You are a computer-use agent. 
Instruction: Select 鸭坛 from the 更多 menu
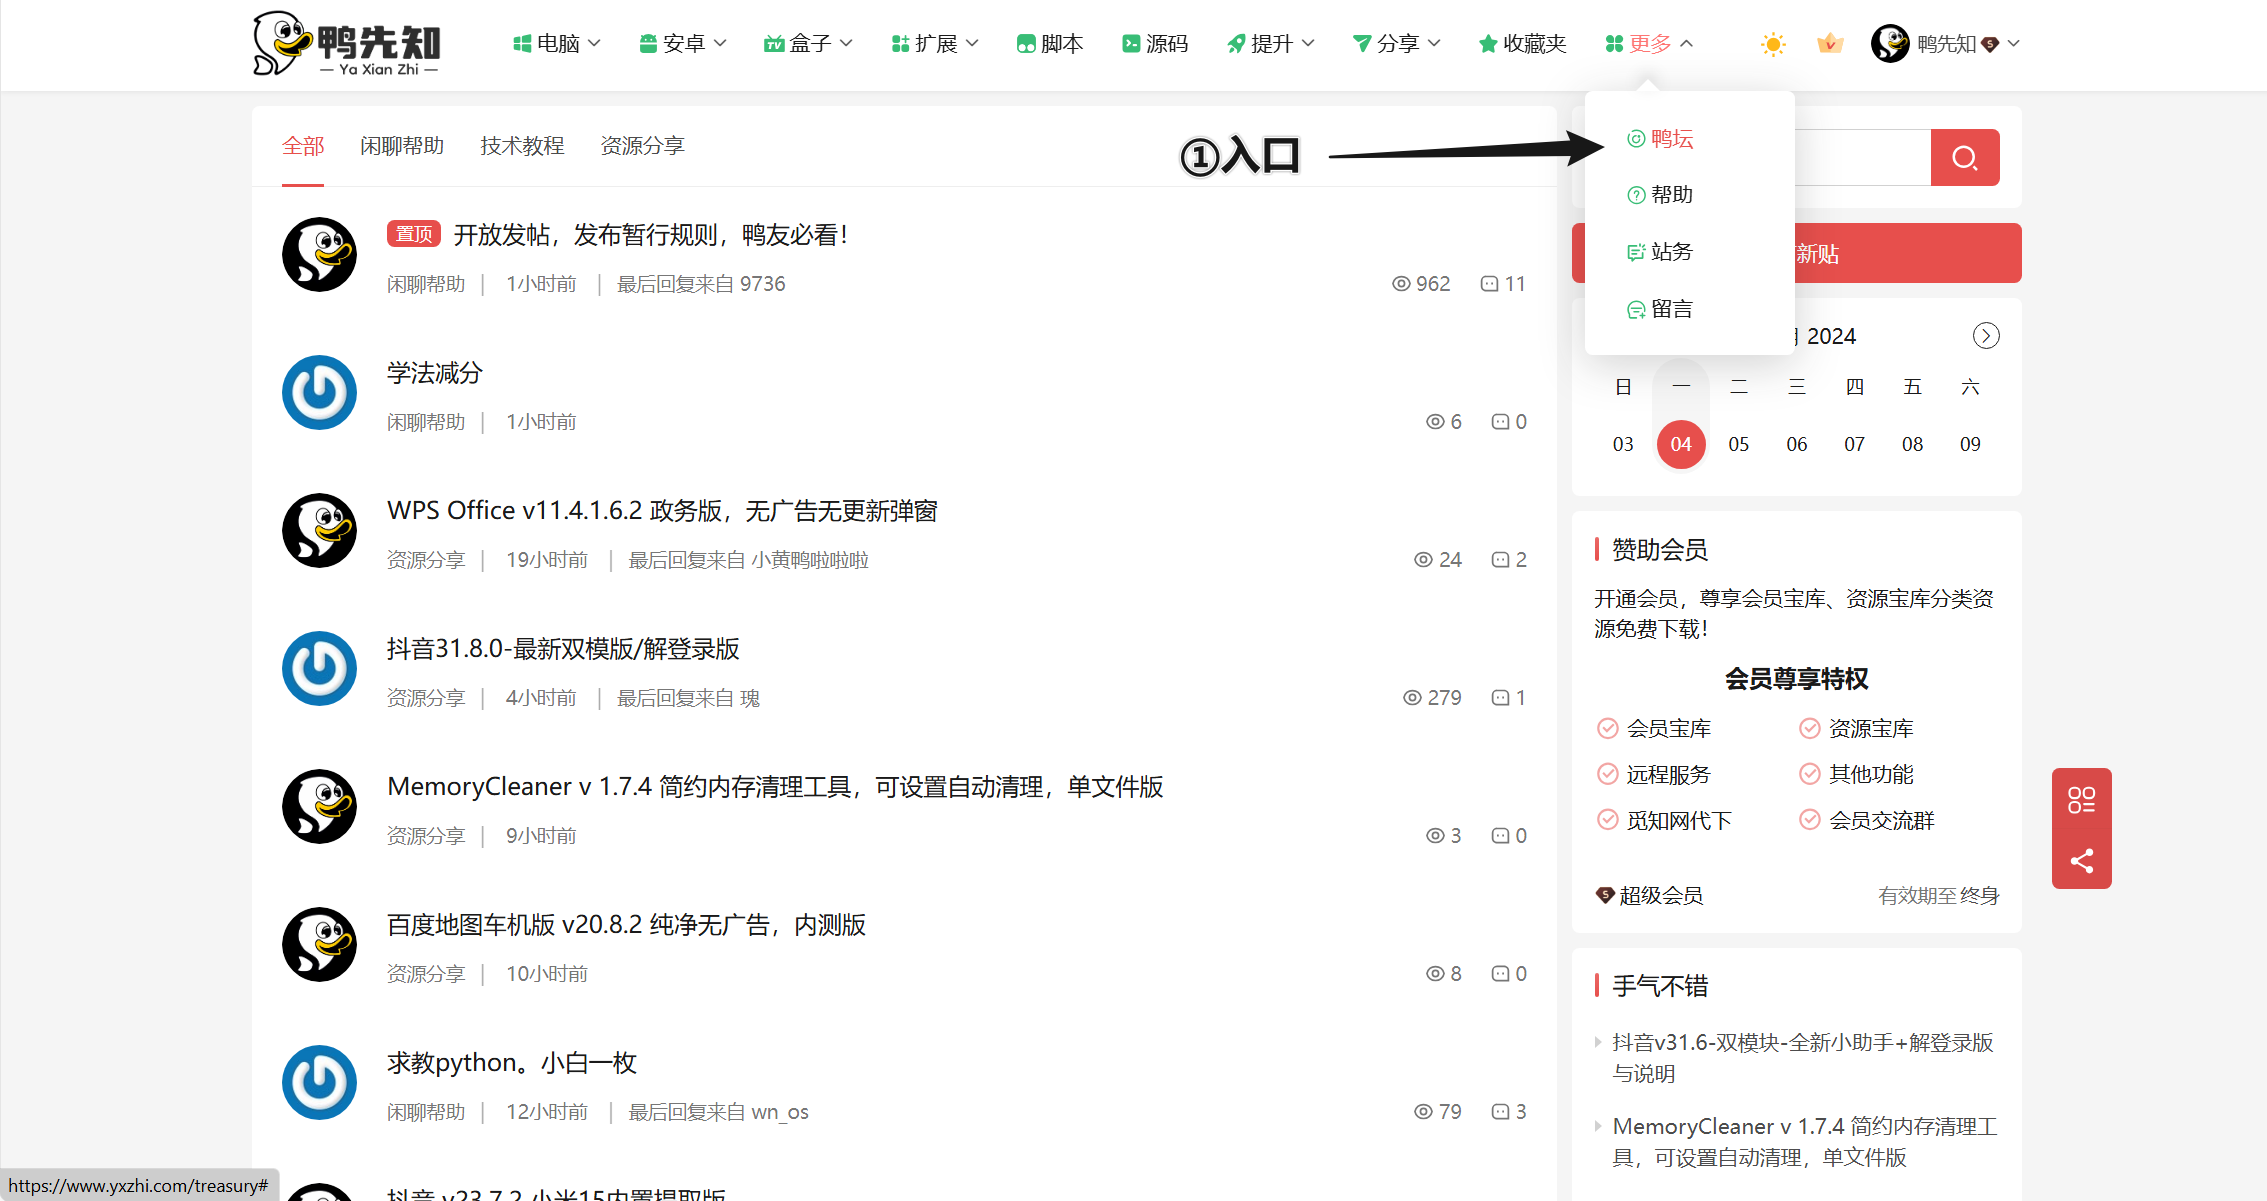click(x=1672, y=139)
